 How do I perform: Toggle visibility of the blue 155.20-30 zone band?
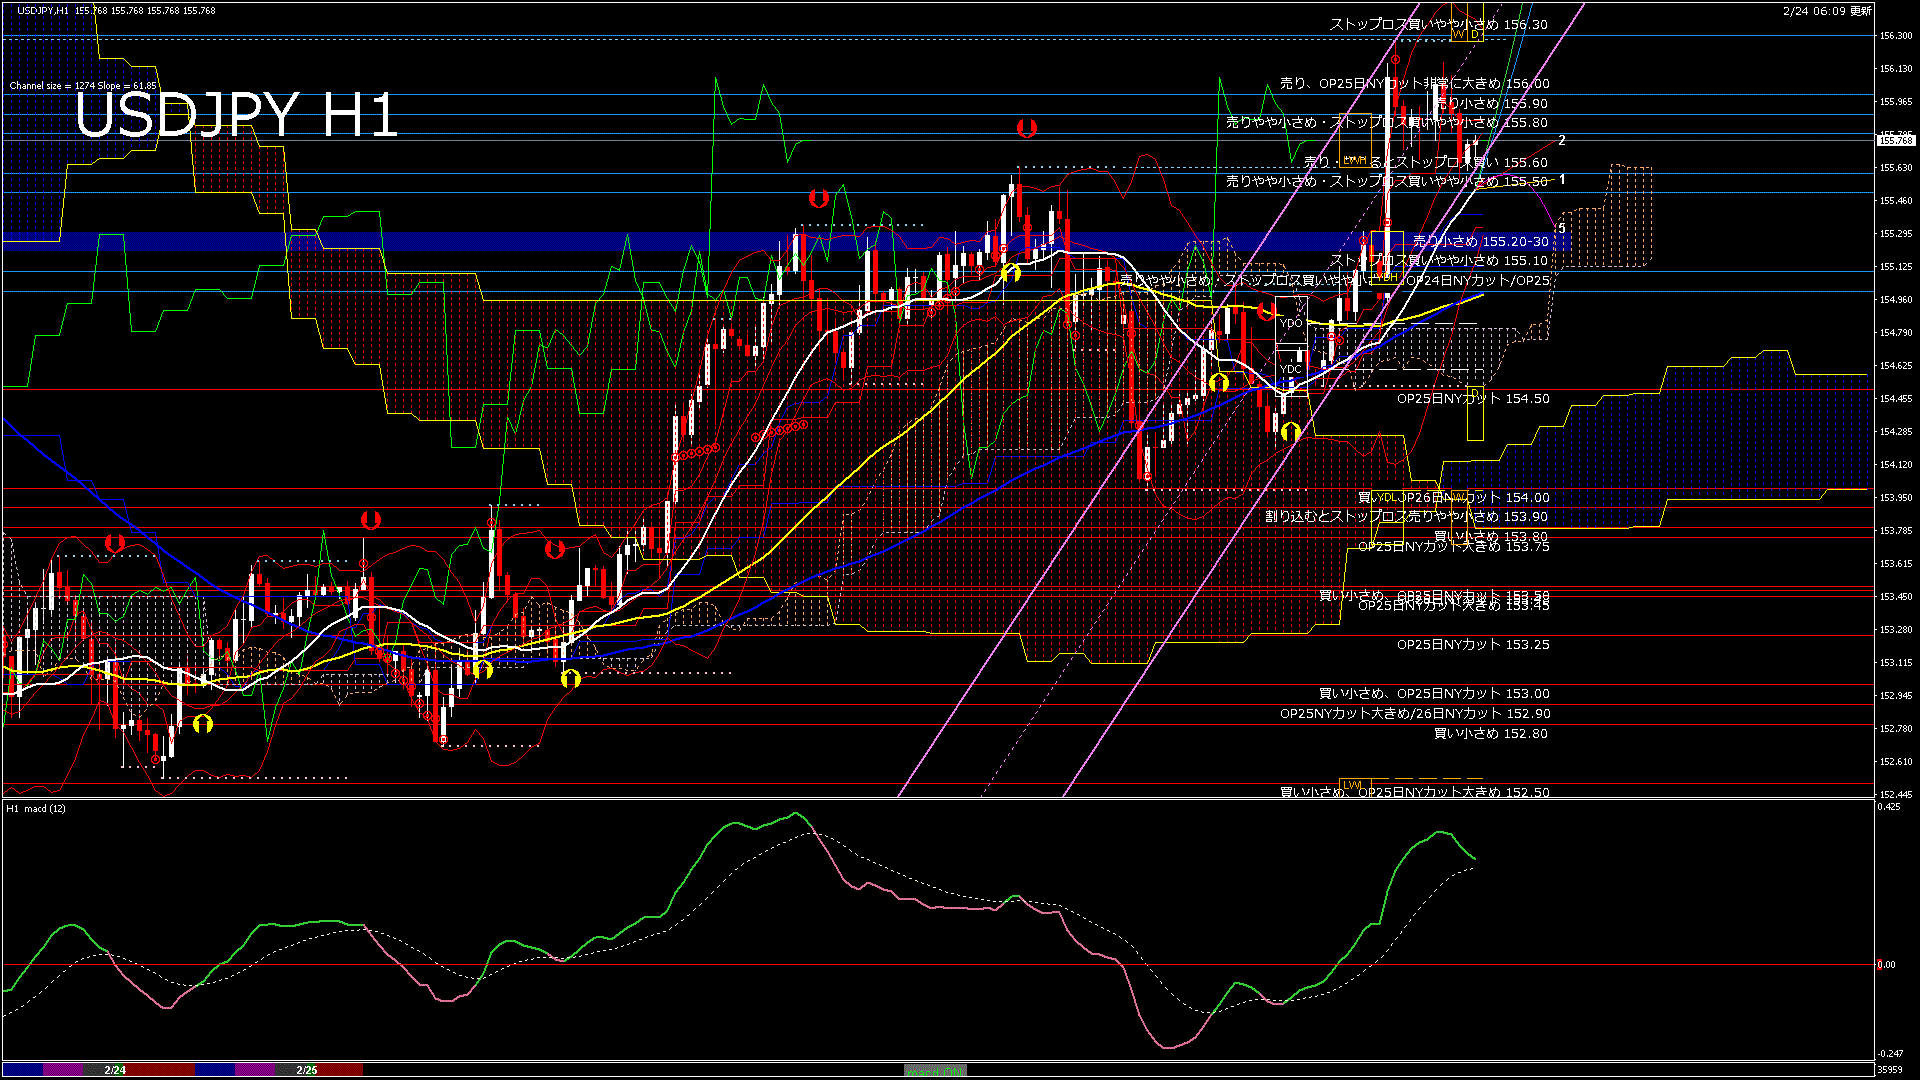tap(600, 240)
